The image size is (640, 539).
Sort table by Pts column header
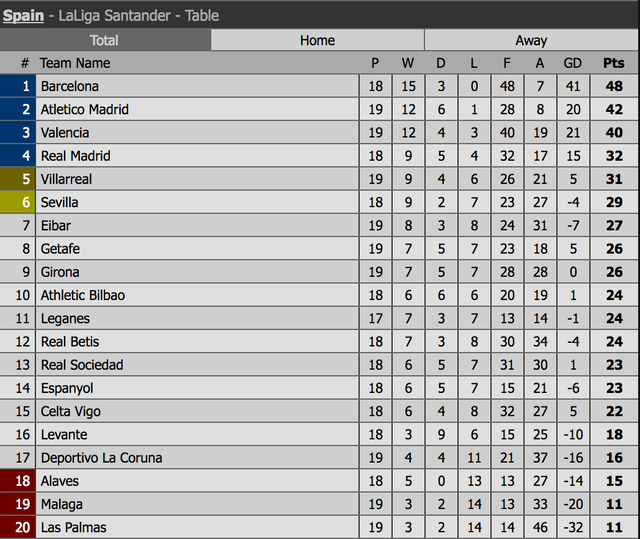click(x=613, y=63)
